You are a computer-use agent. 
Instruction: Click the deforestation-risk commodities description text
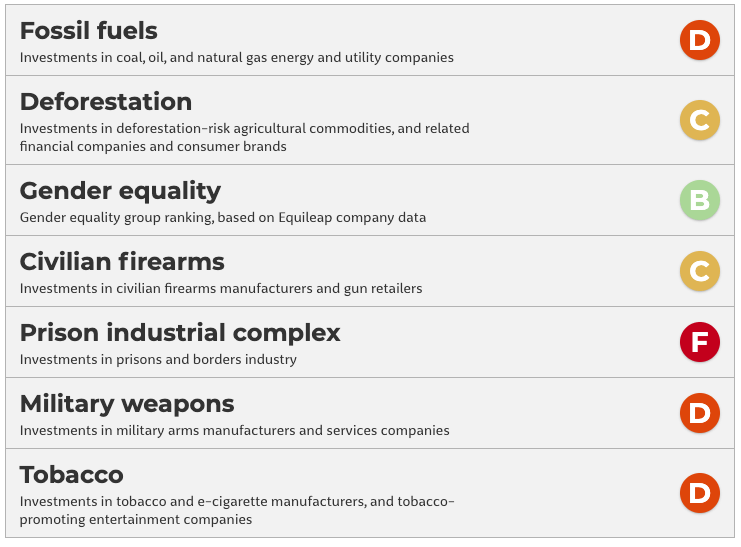coord(245,137)
